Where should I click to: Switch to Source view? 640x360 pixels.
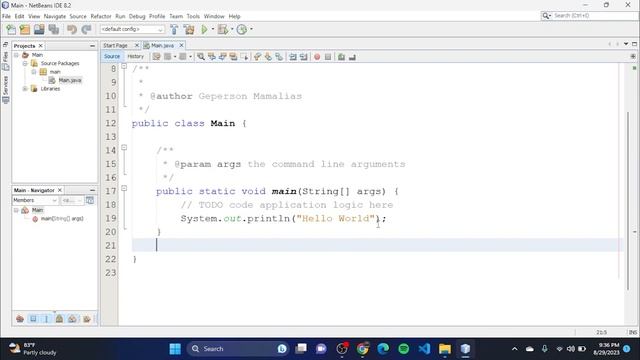coord(112,57)
